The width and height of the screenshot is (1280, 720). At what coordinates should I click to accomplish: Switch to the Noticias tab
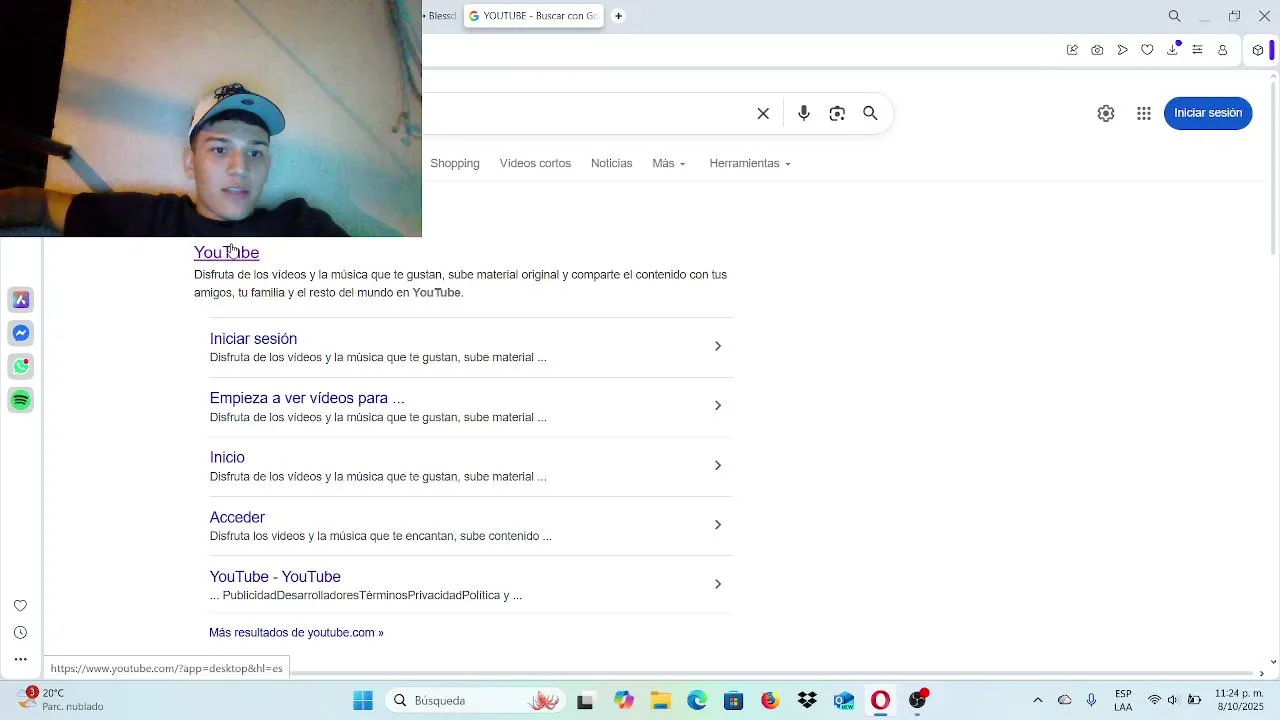[x=611, y=163]
